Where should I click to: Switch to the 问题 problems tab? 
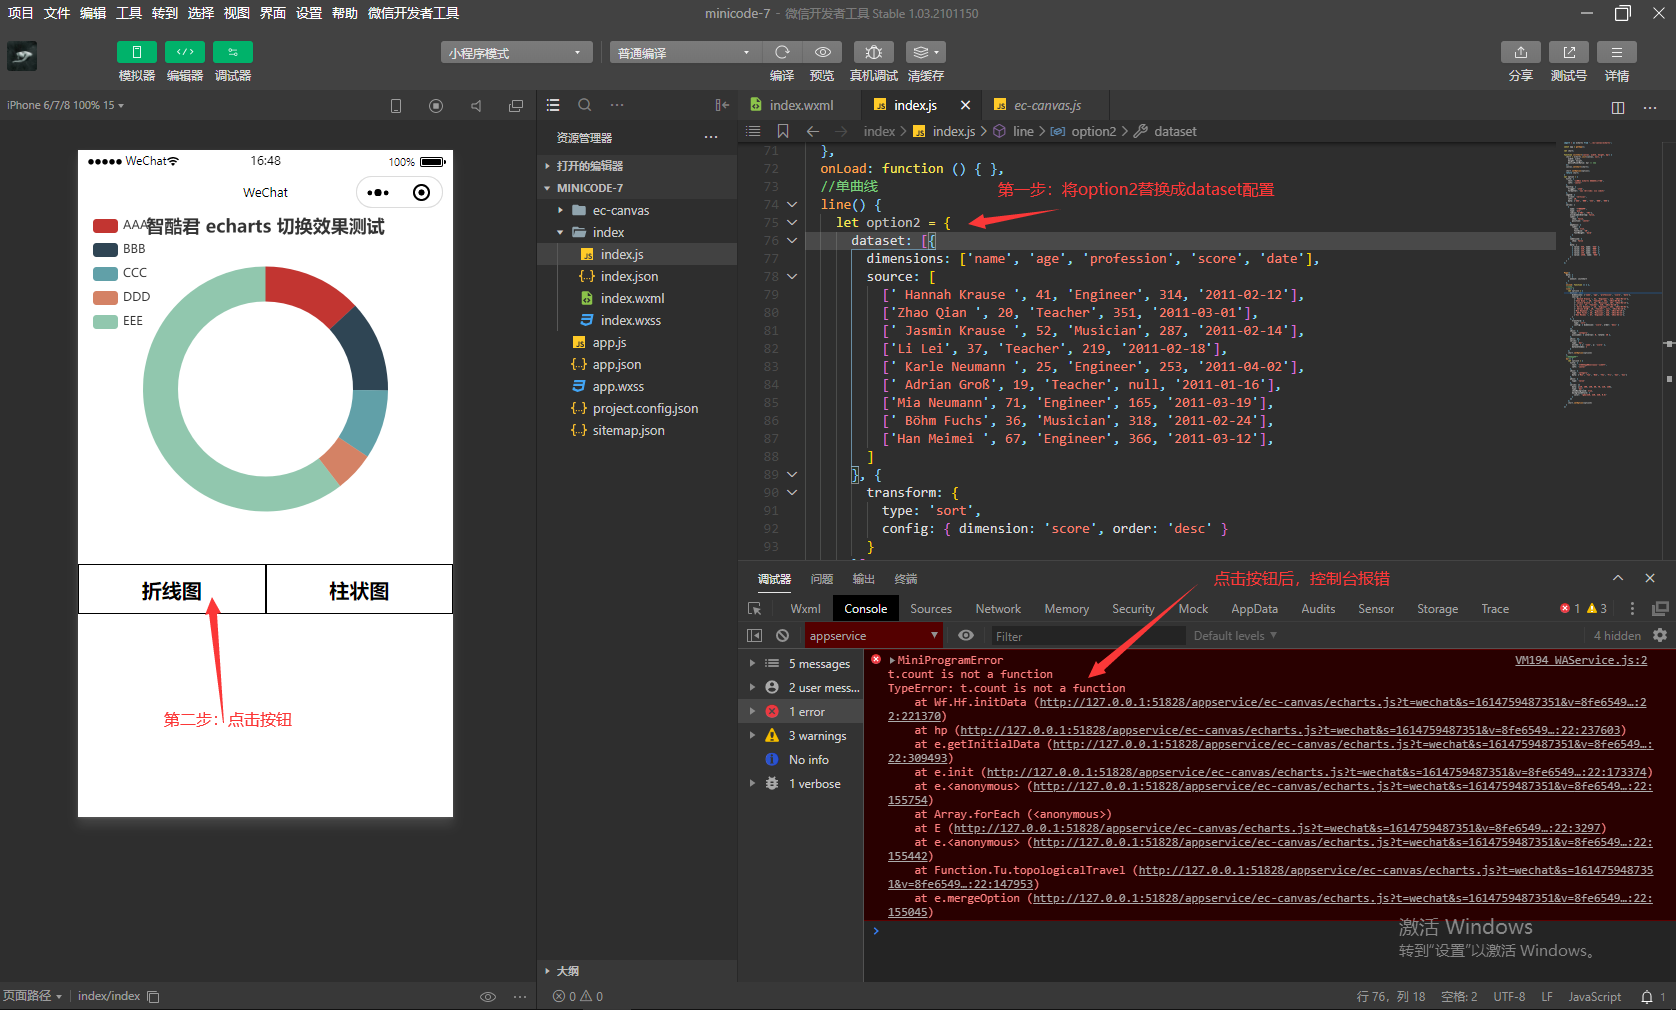[x=822, y=579]
